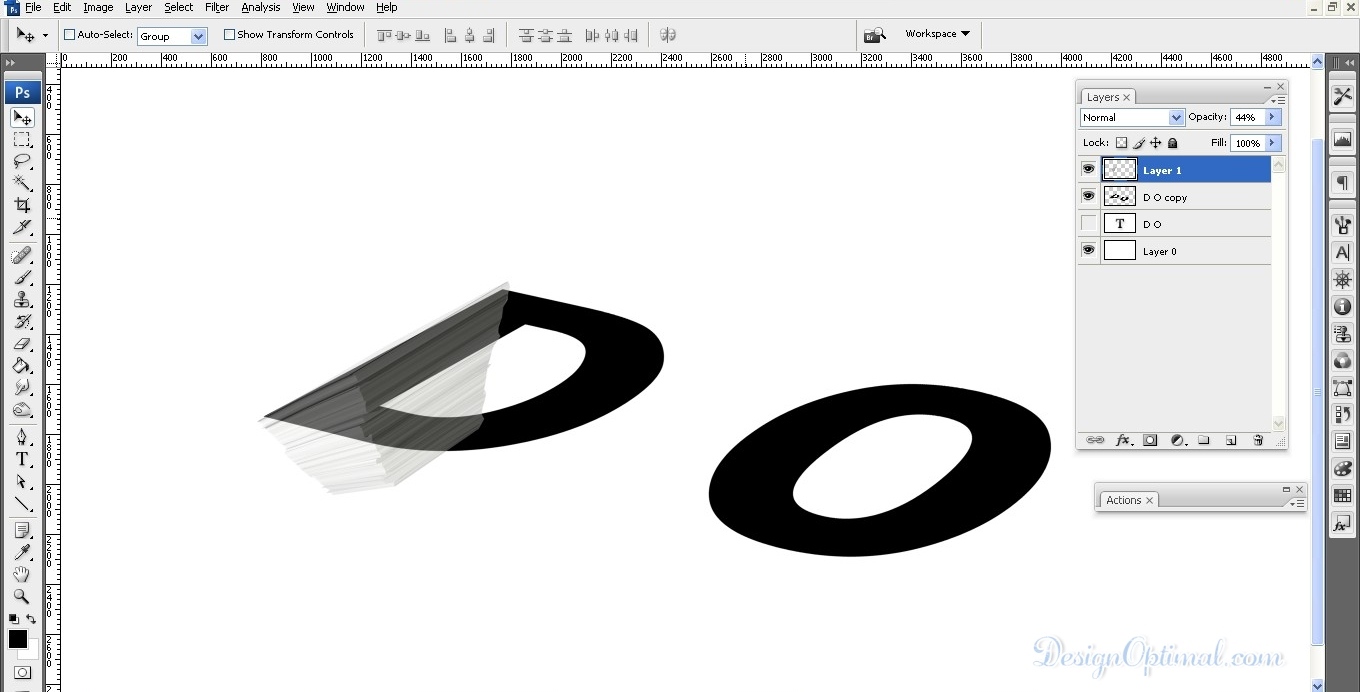The width and height of the screenshot is (1360, 692).
Task: Open the Info panel from dock
Action: click(x=1342, y=307)
